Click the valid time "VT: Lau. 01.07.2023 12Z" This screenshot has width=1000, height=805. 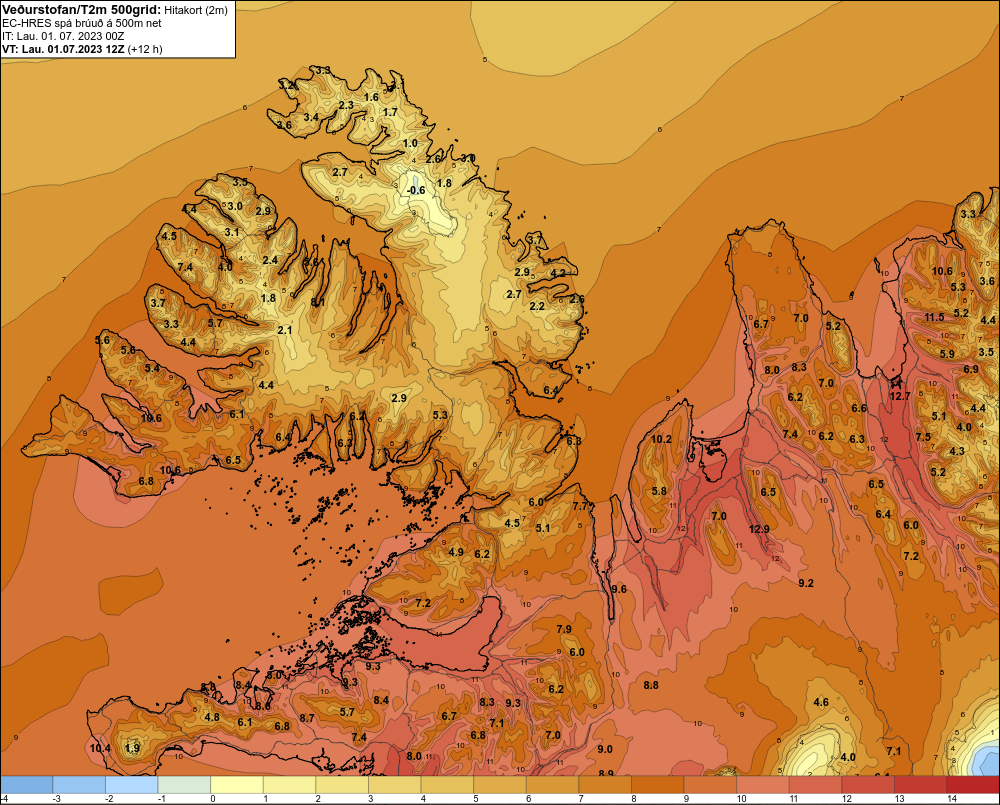click(63, 49)
